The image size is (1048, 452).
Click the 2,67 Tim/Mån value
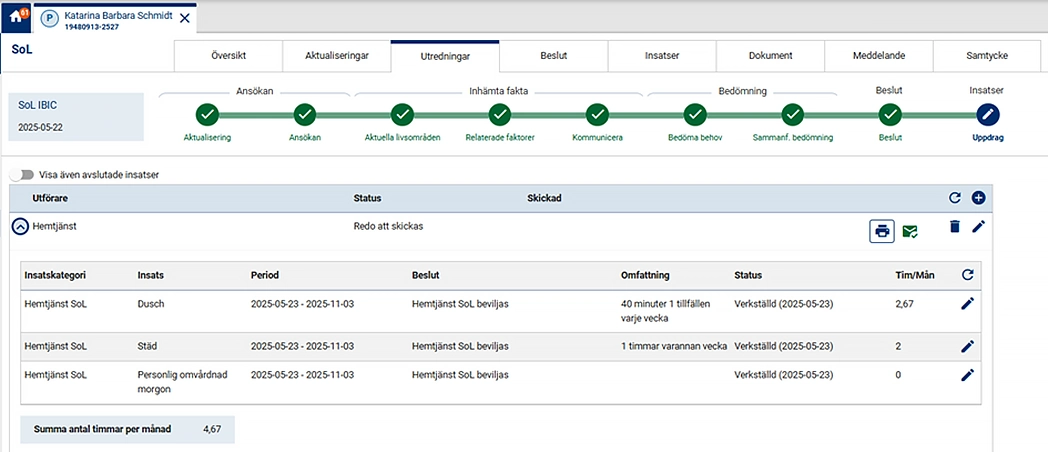[904, 304]
